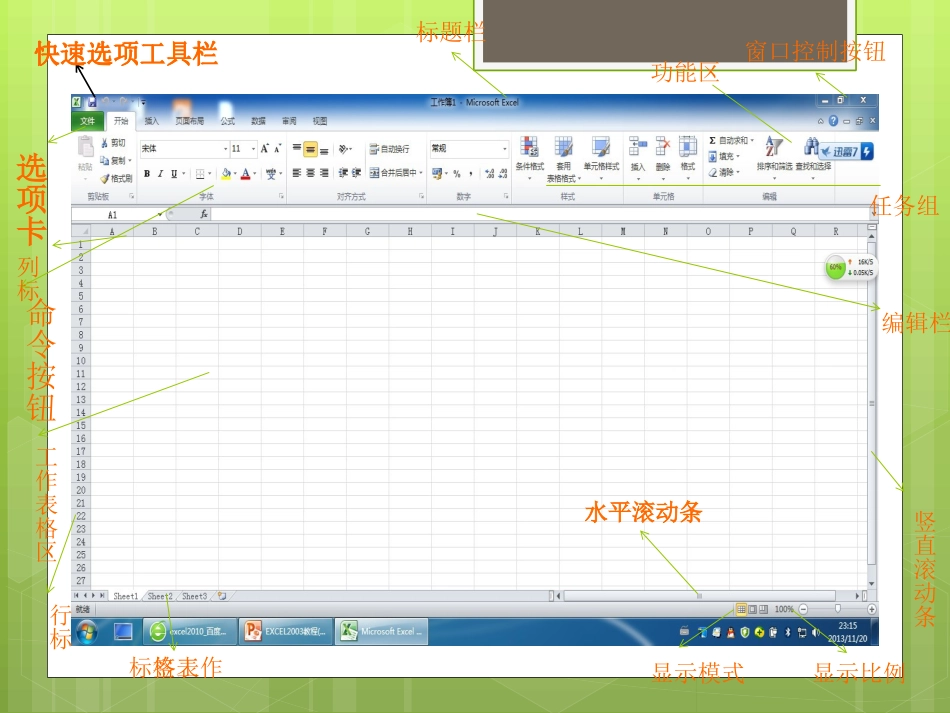
Task: Expand the AutoSum (自动求和) dropdown arrow
Action: (752, 141)
